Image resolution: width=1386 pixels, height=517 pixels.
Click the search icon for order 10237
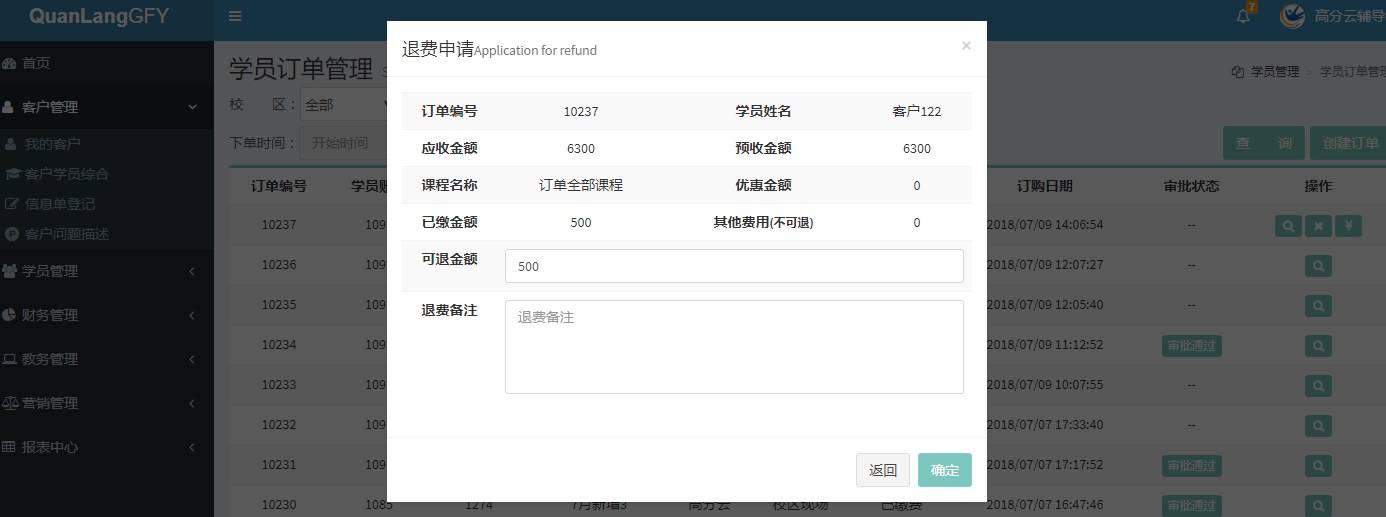1288,226
